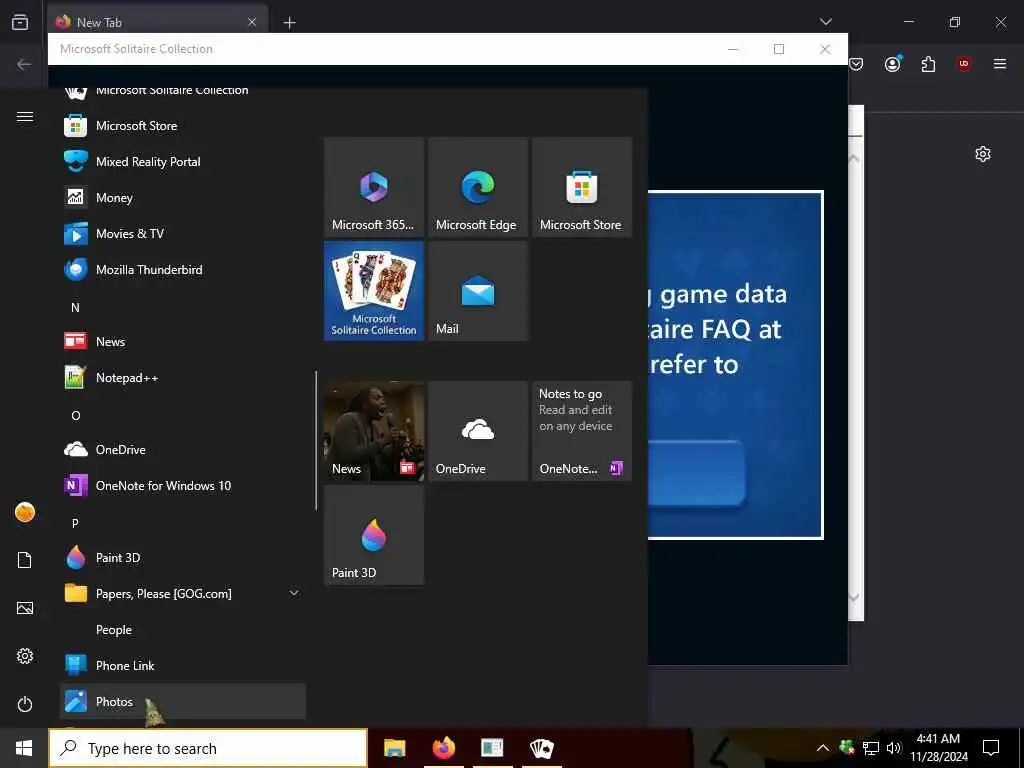Launch Paint 3D from the app list
Image resolution: width=1024 pixels, height=768 pixels.
tap(182, 557)
